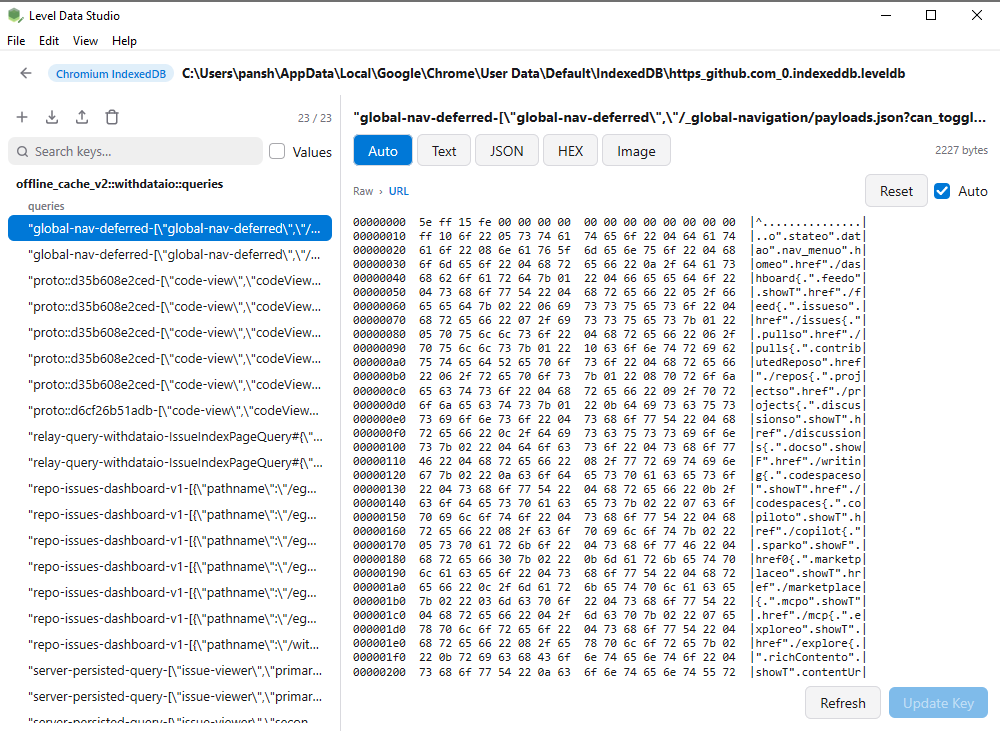Click hex offset 00000100 row
This screenshot has width=1000, height=731.
click(x=609, y=447)
